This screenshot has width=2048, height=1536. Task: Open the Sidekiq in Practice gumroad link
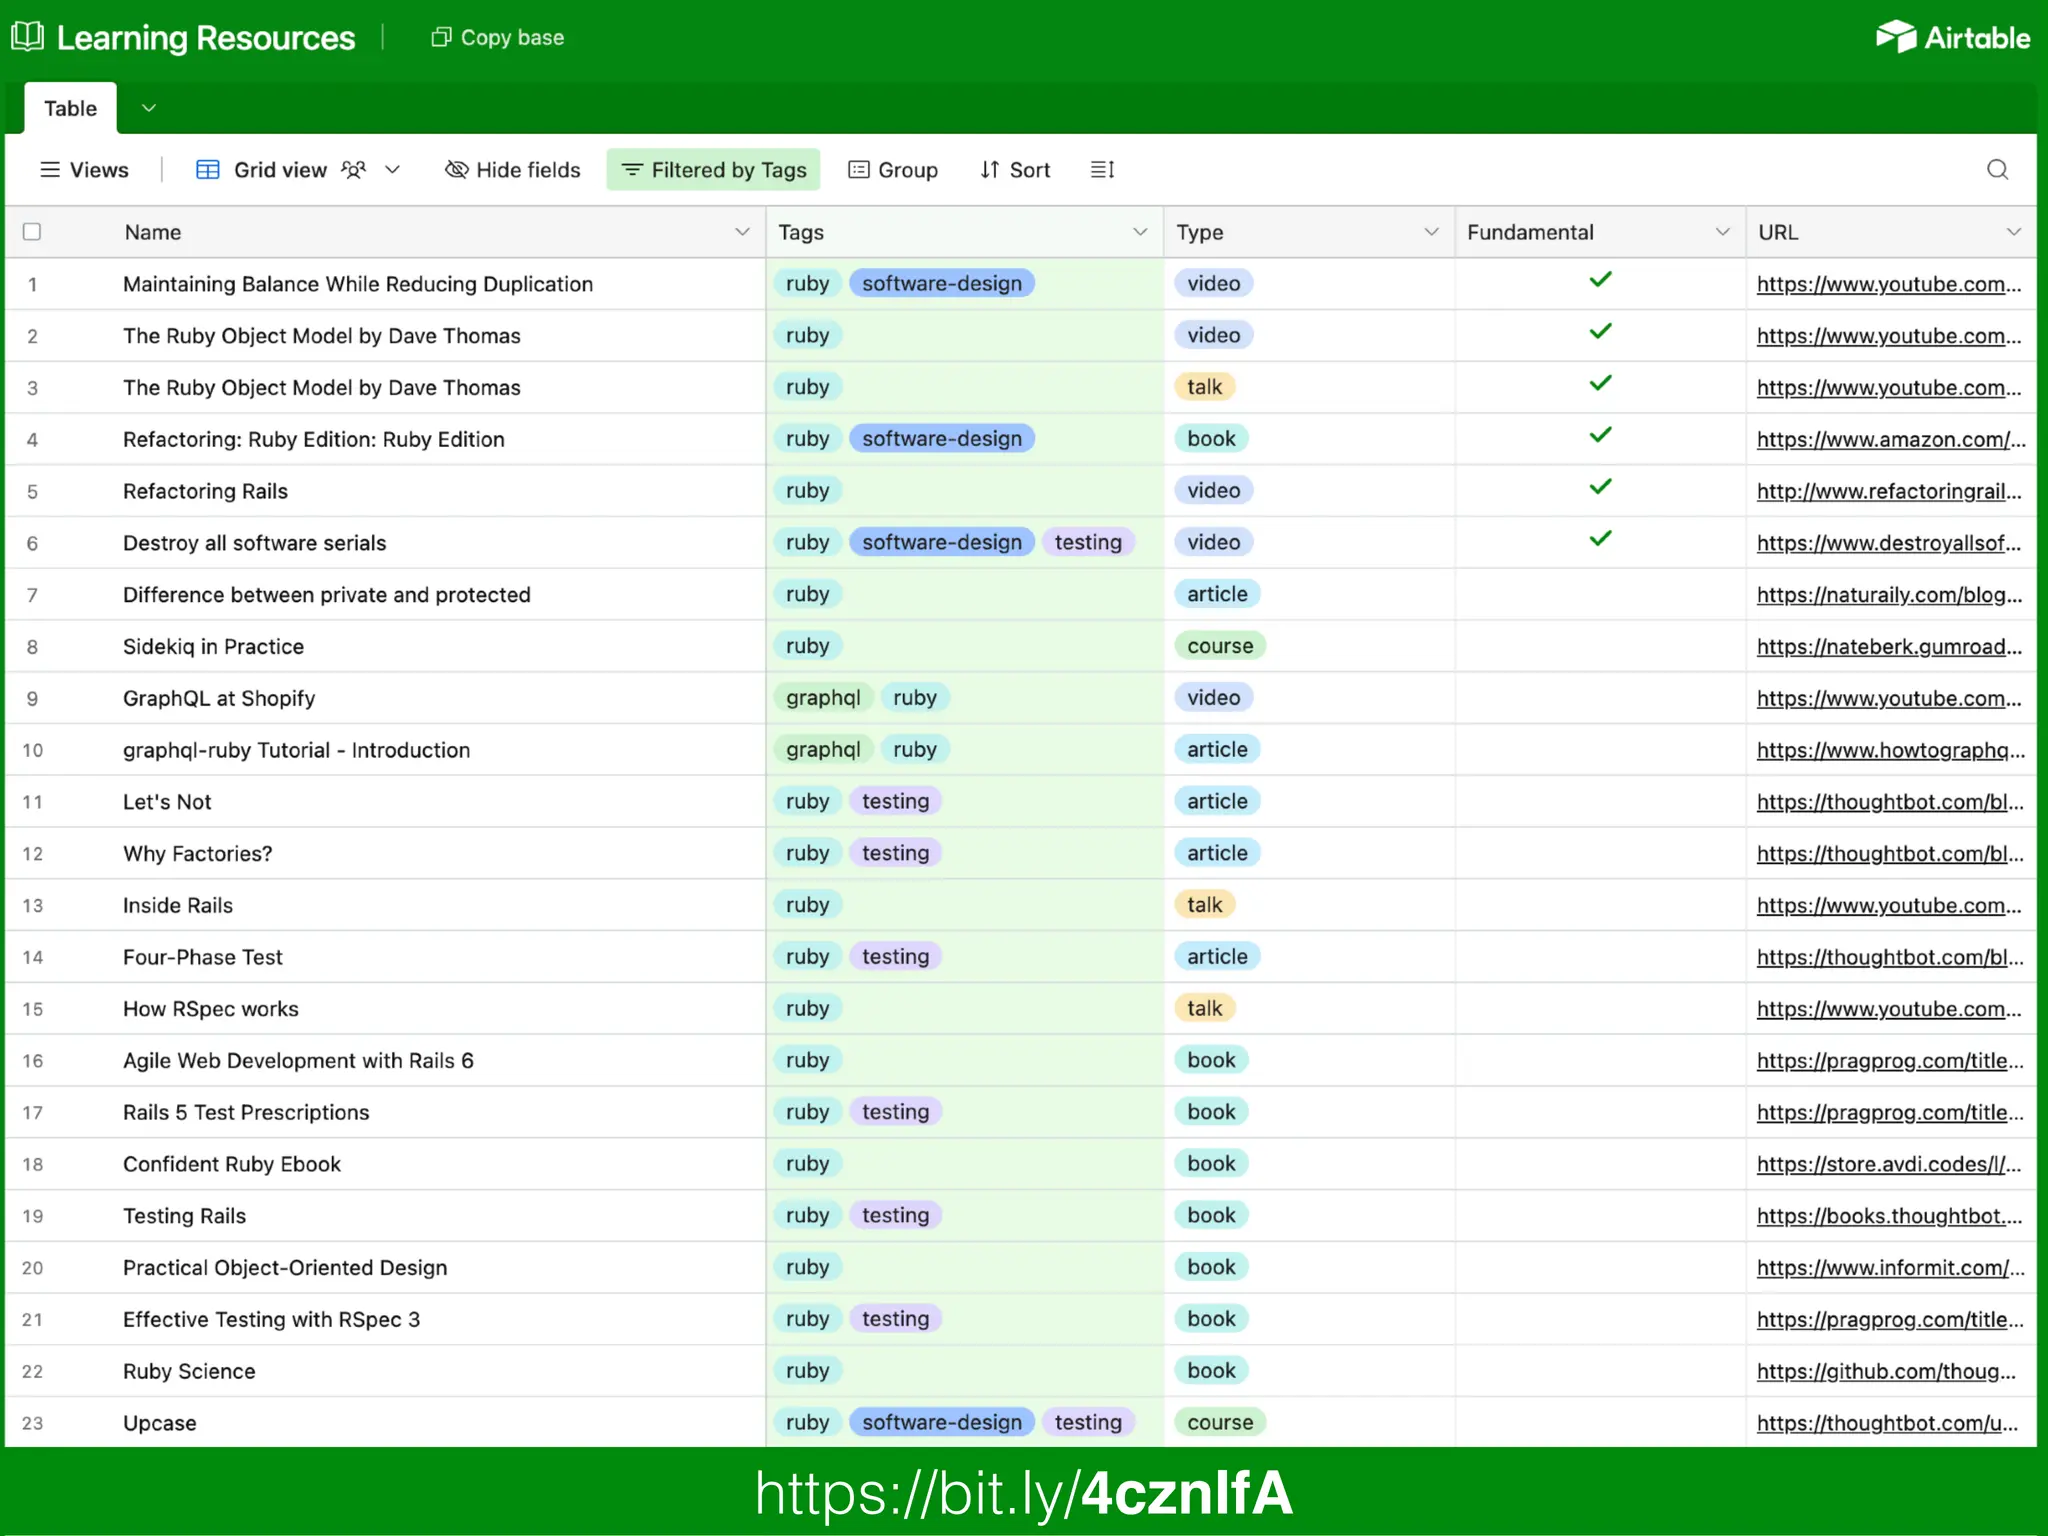pos(1888,647)
